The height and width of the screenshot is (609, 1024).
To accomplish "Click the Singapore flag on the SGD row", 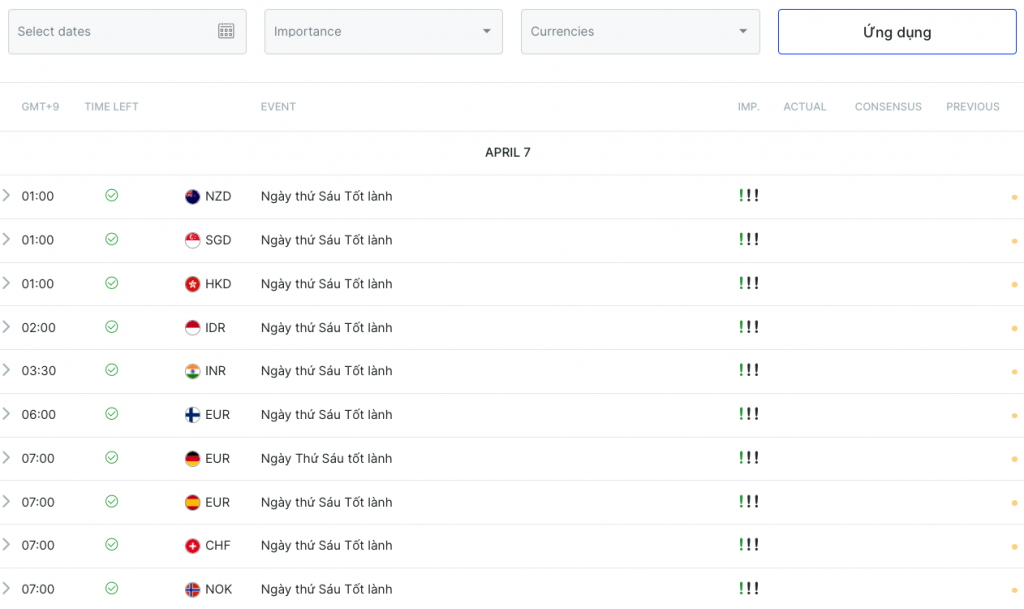I will (x=190, y=240).
